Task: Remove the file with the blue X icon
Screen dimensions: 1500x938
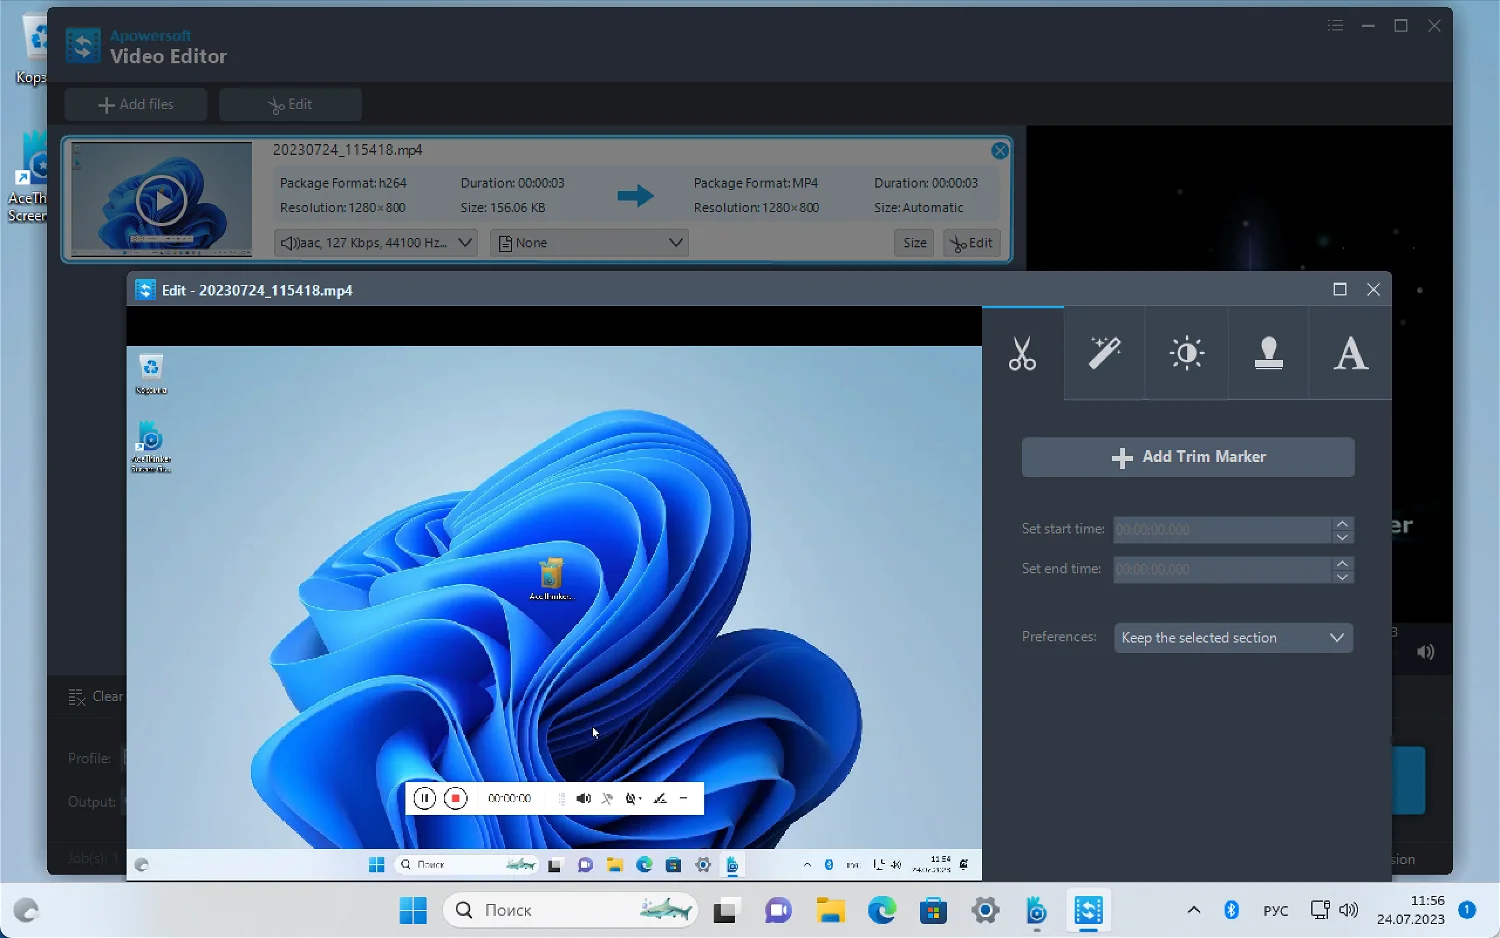Action: coord(1000,150)
